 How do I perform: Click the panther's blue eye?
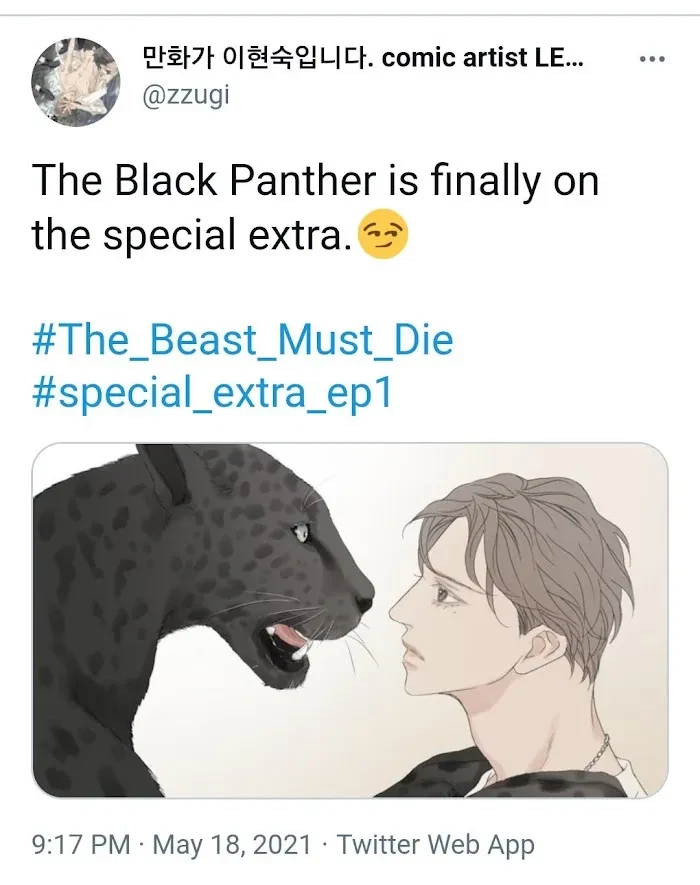coord(300,532)
